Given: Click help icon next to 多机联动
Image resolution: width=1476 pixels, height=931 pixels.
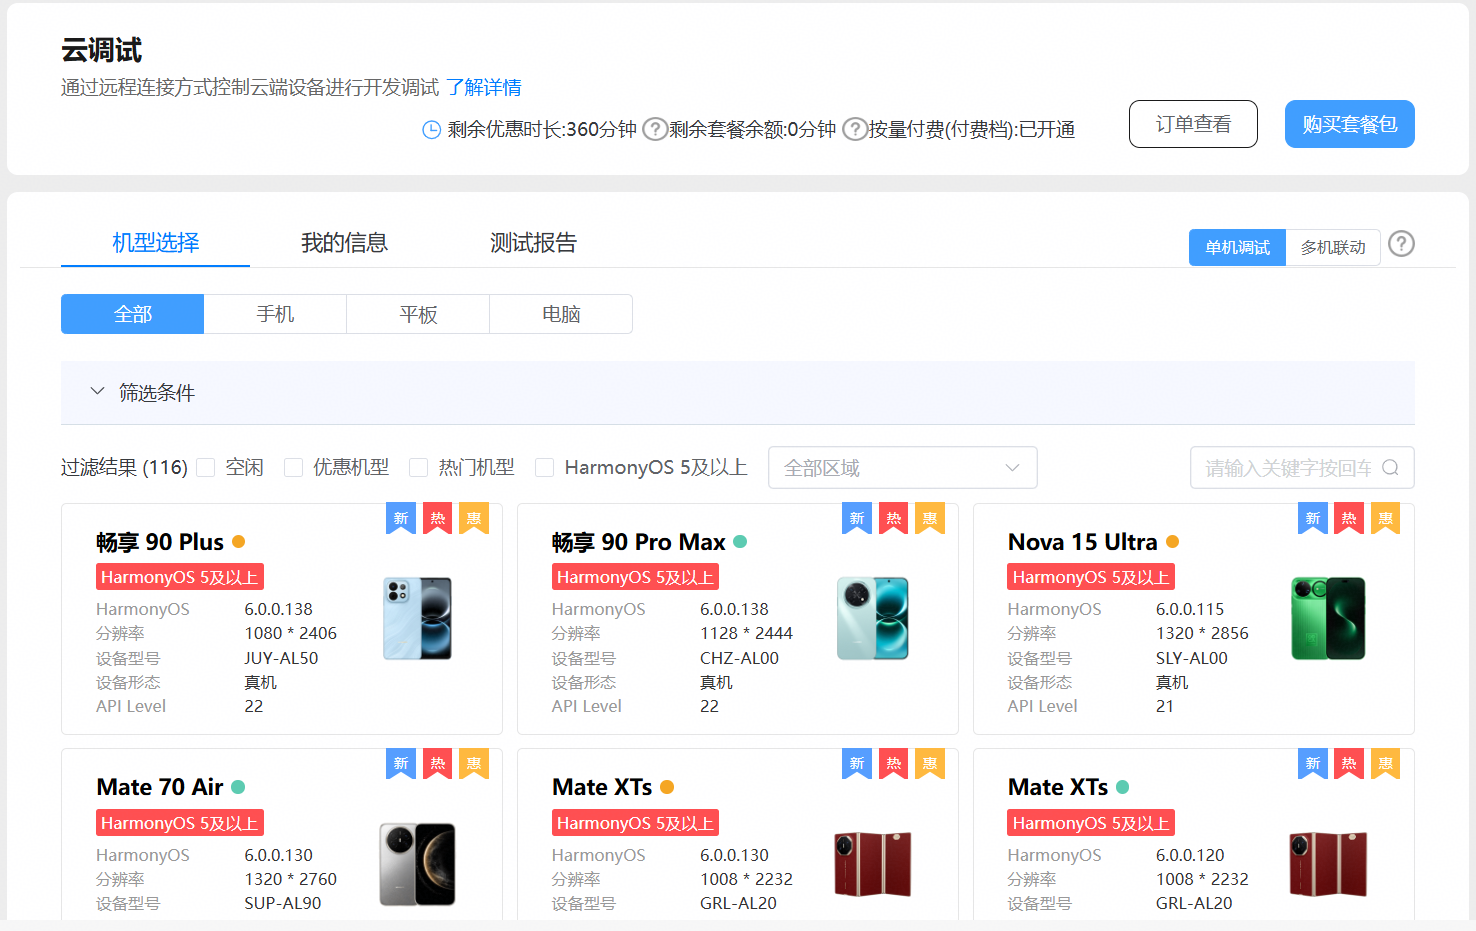Looking at the screenshot, I should tap(1401, 244).
